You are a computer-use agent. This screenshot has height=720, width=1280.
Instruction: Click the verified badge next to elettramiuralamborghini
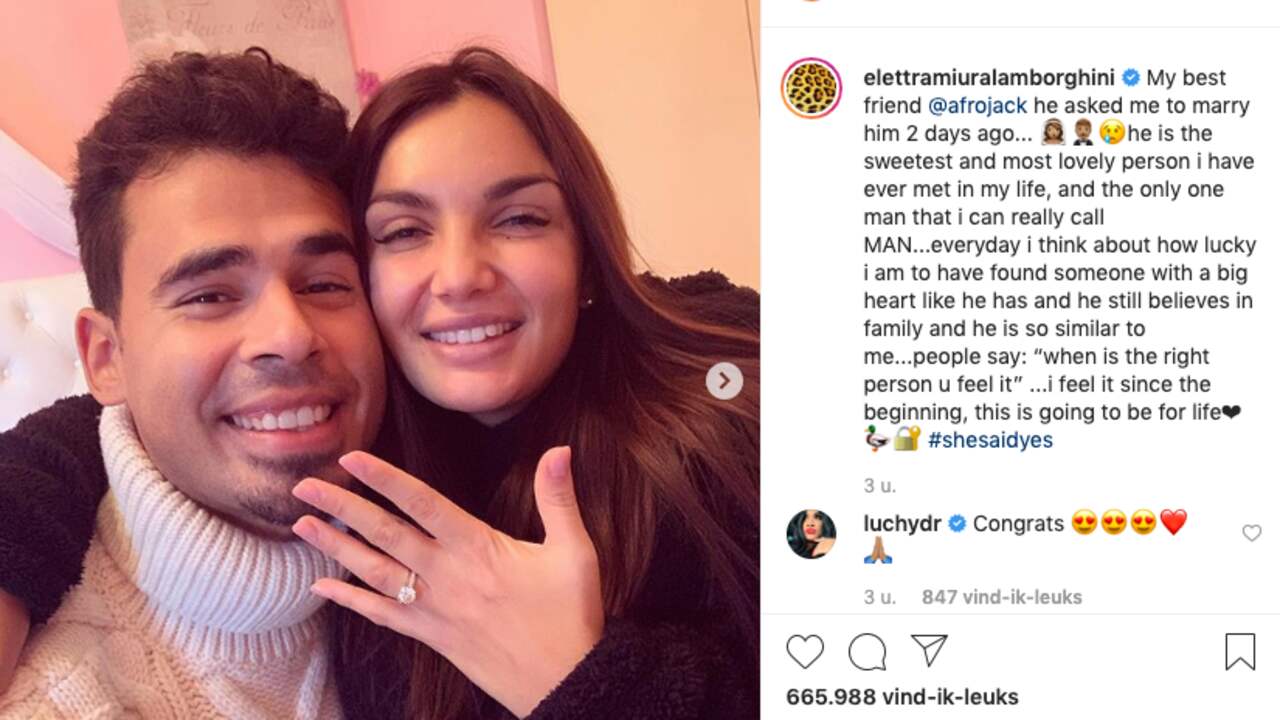pyautogui.click(x=1131, y=78)
